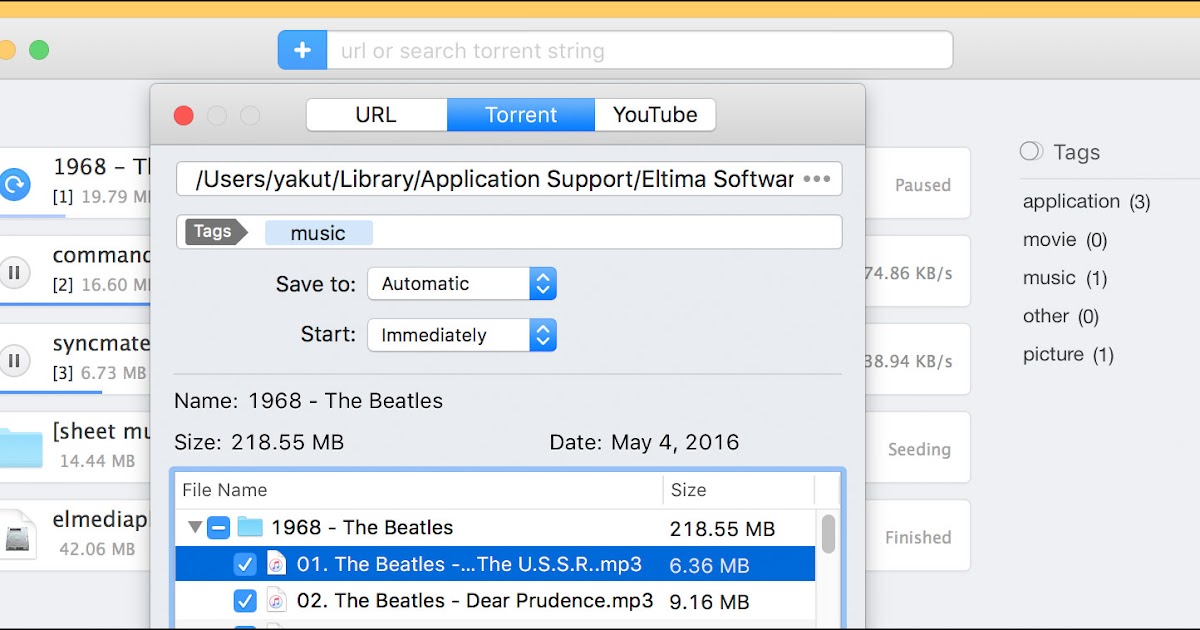The image size is (1200, 630).
Task: Filter by other (0) tag
Action: click(1061, 315)
